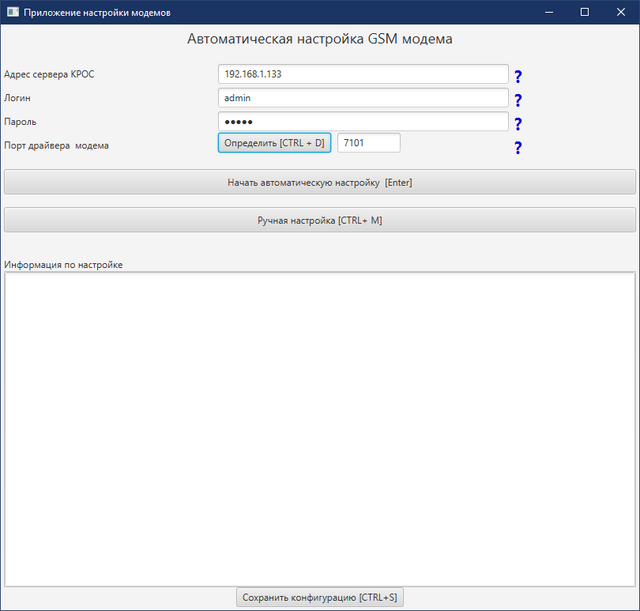The image size is (640, 611).
Task: Focus the Адрес сервера КРОС input field
Action: pos(363,75)
